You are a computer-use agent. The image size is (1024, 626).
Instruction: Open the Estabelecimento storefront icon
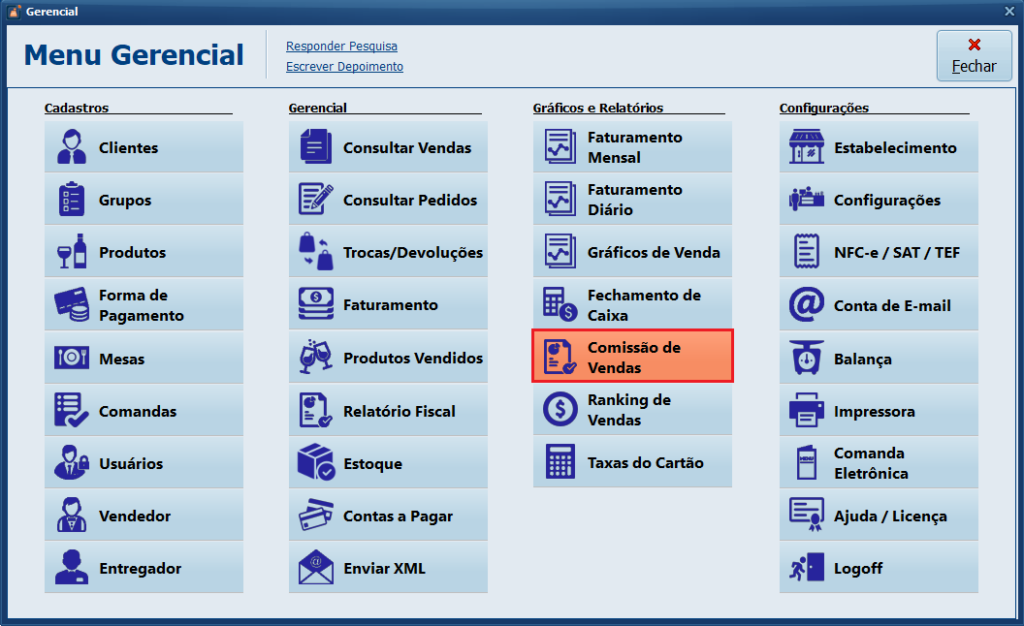[807, 147]
